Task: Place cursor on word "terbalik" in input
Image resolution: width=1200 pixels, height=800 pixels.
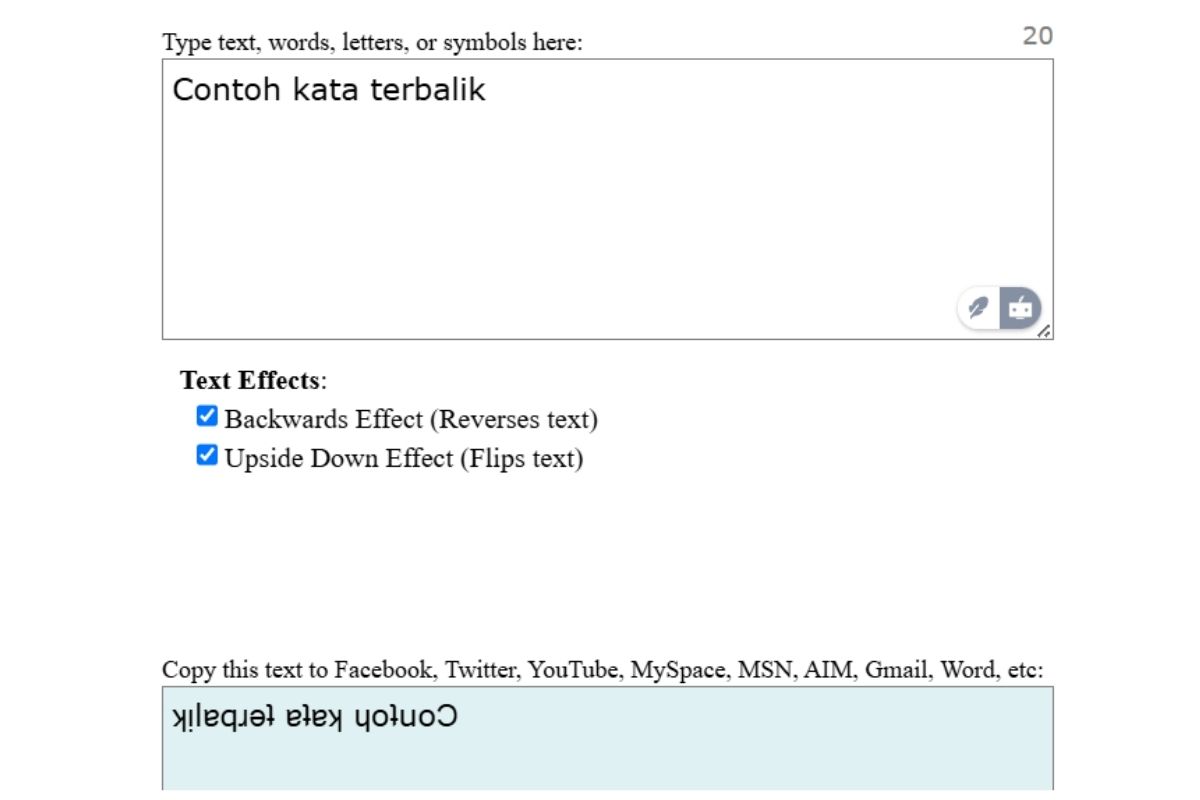Action: click(427, 90)
